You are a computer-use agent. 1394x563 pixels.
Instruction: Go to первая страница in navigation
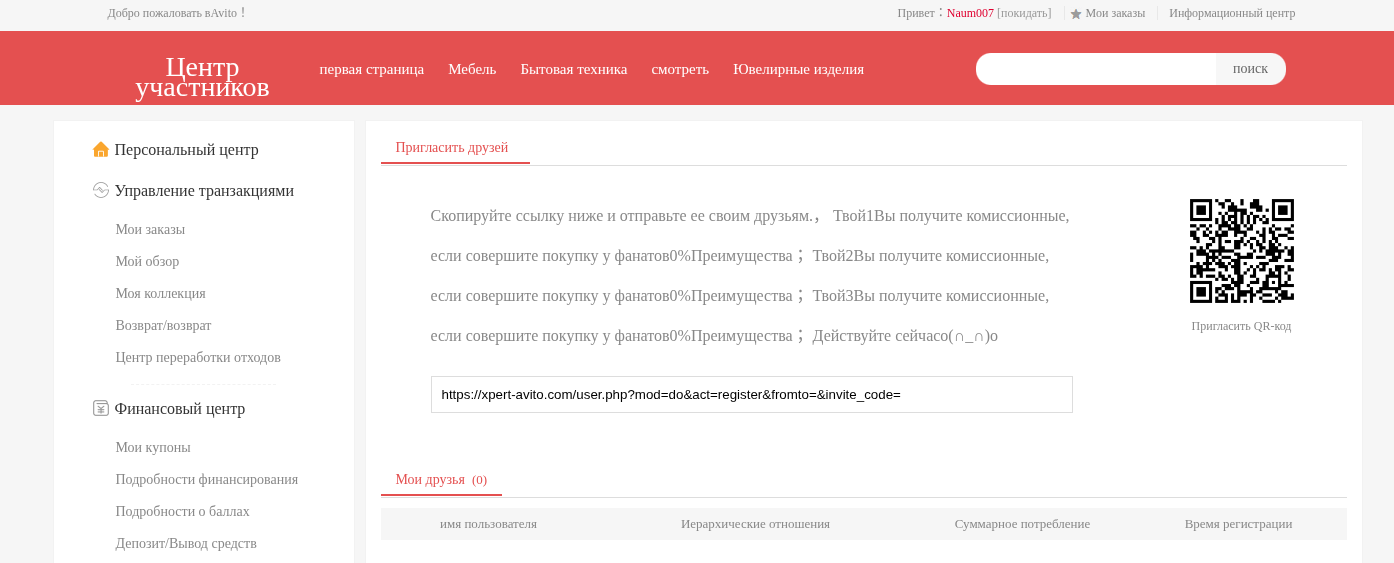(x=372, y=69)
